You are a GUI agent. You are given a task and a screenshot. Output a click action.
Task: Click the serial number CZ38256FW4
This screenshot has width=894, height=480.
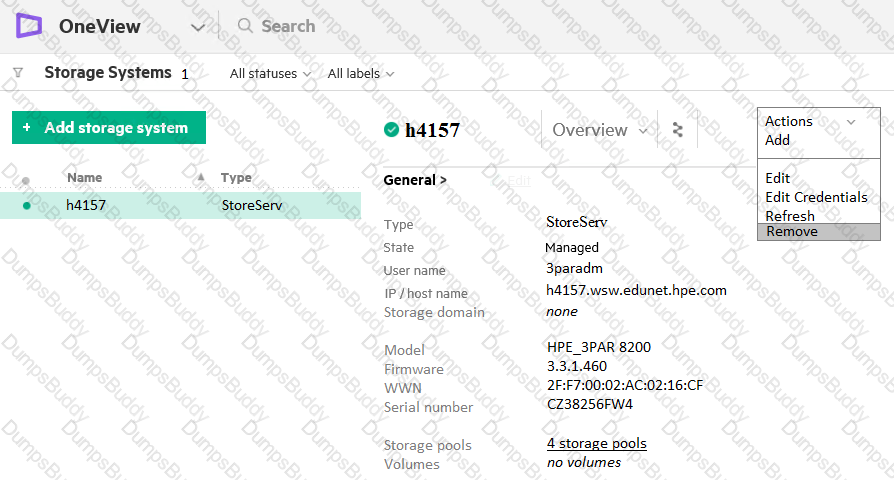pos(590,404)
